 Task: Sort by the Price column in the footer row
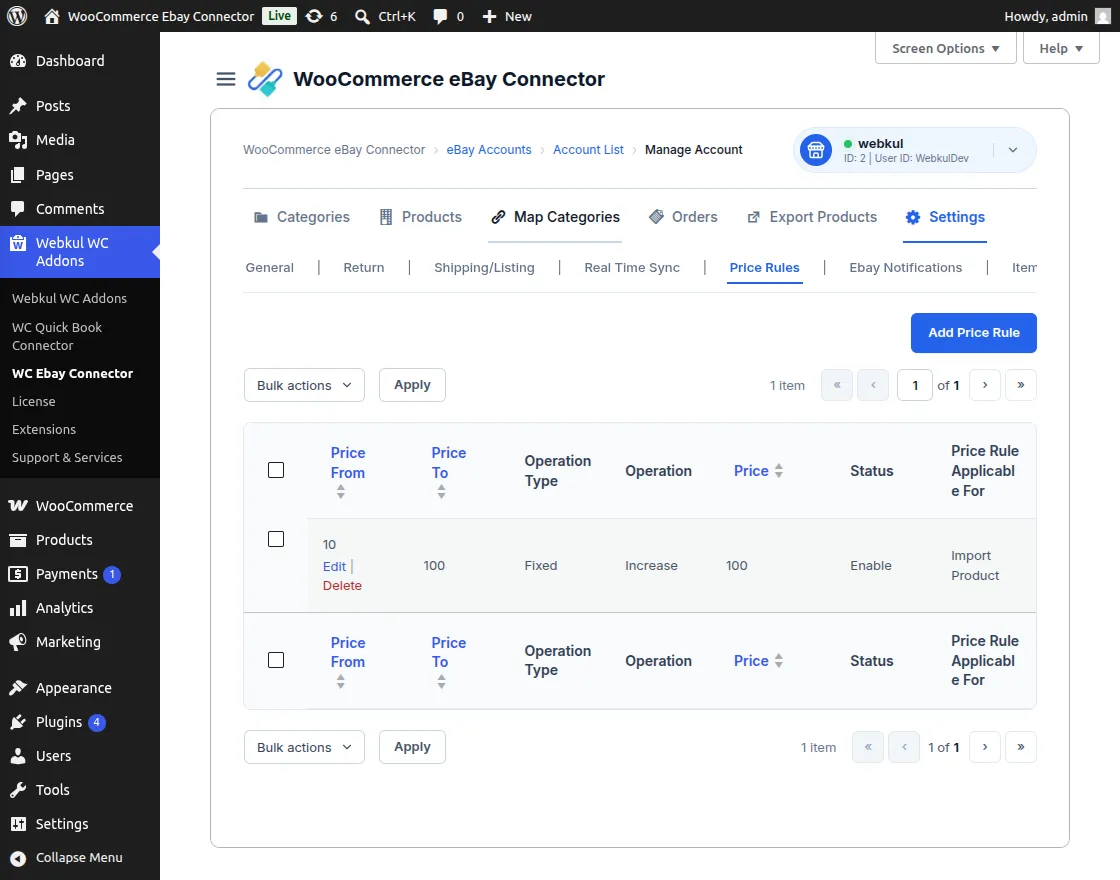759,661
